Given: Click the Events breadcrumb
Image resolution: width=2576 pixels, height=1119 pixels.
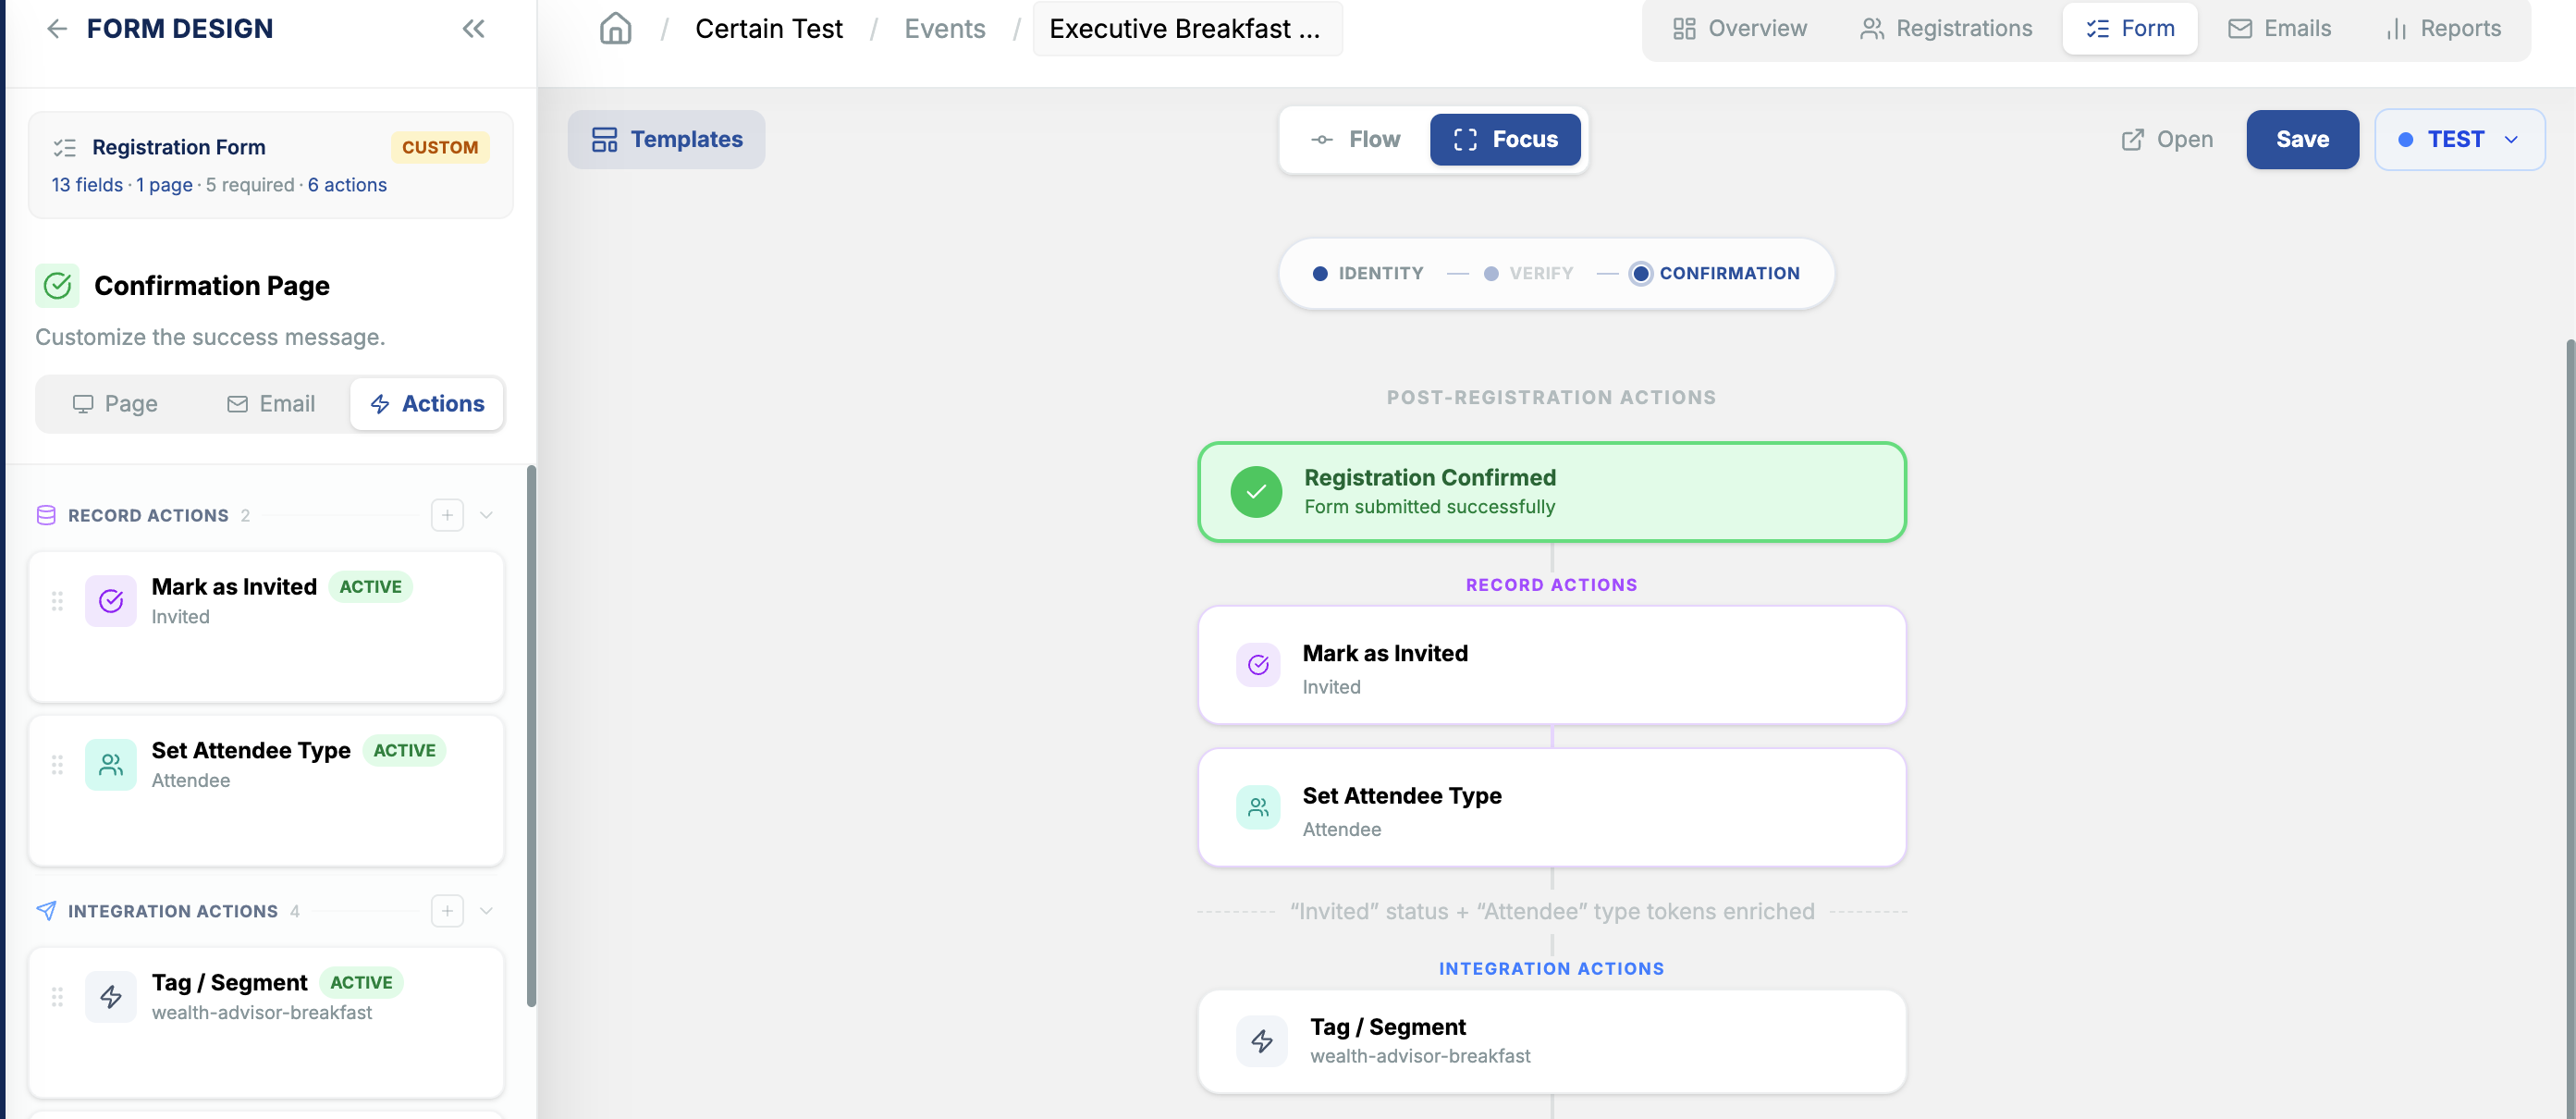Looking at the screenshot, I should coord(944,29).
